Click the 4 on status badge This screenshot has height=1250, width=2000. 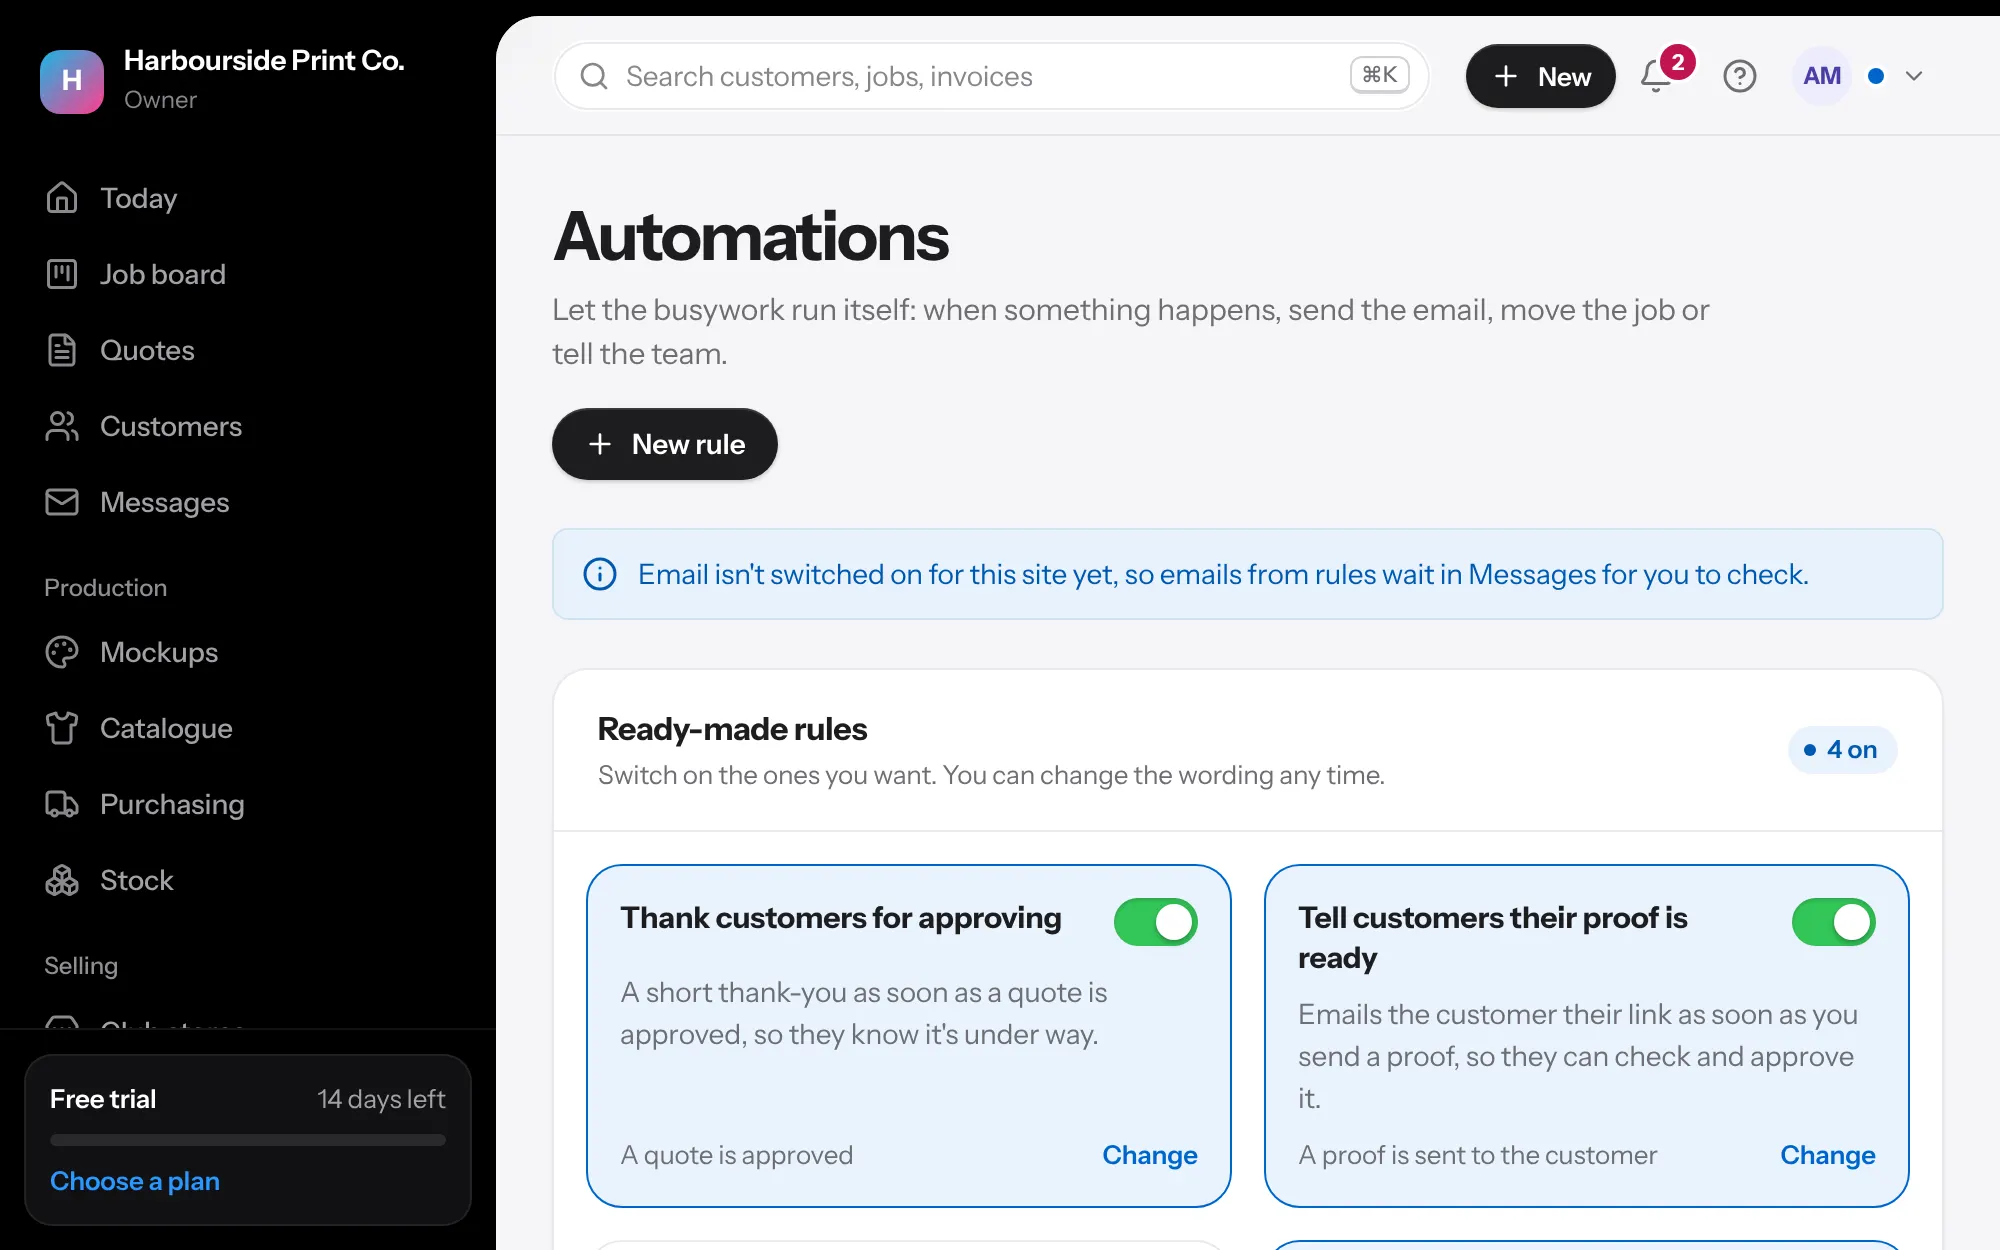pos(1842,750)
